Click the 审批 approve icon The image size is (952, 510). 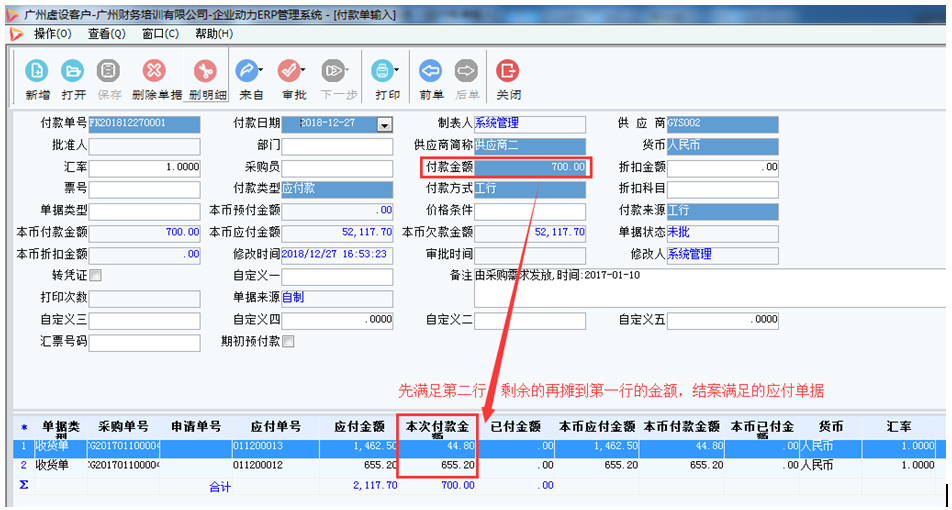point(290,72)
